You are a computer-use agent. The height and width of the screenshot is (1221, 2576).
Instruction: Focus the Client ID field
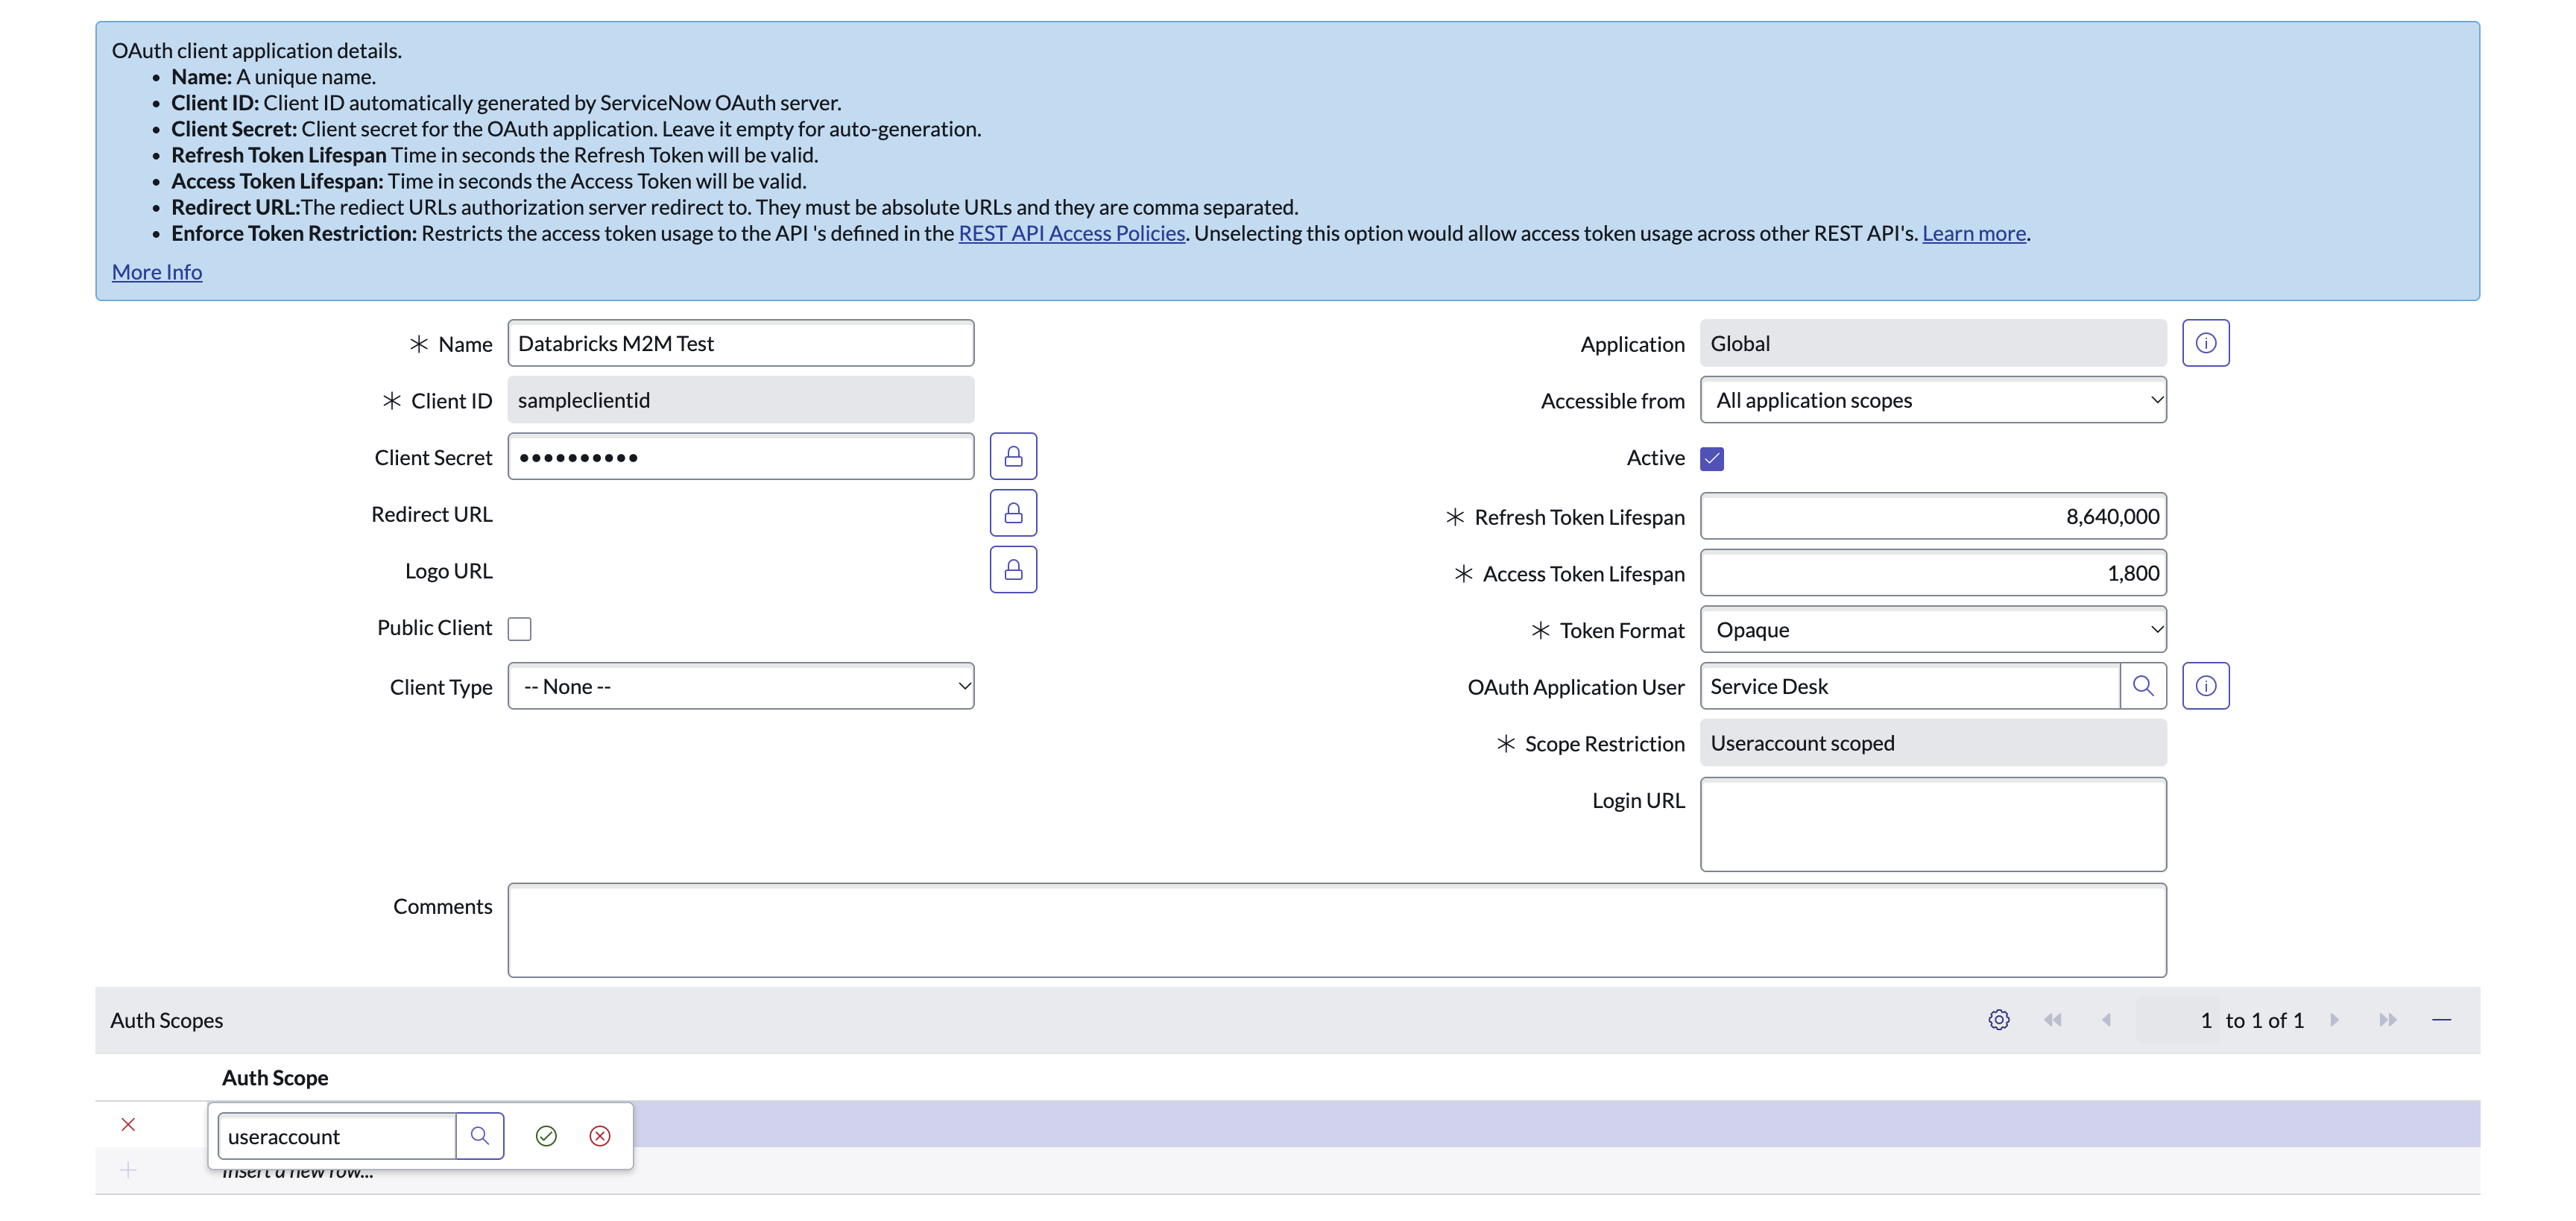pos(741,400)
